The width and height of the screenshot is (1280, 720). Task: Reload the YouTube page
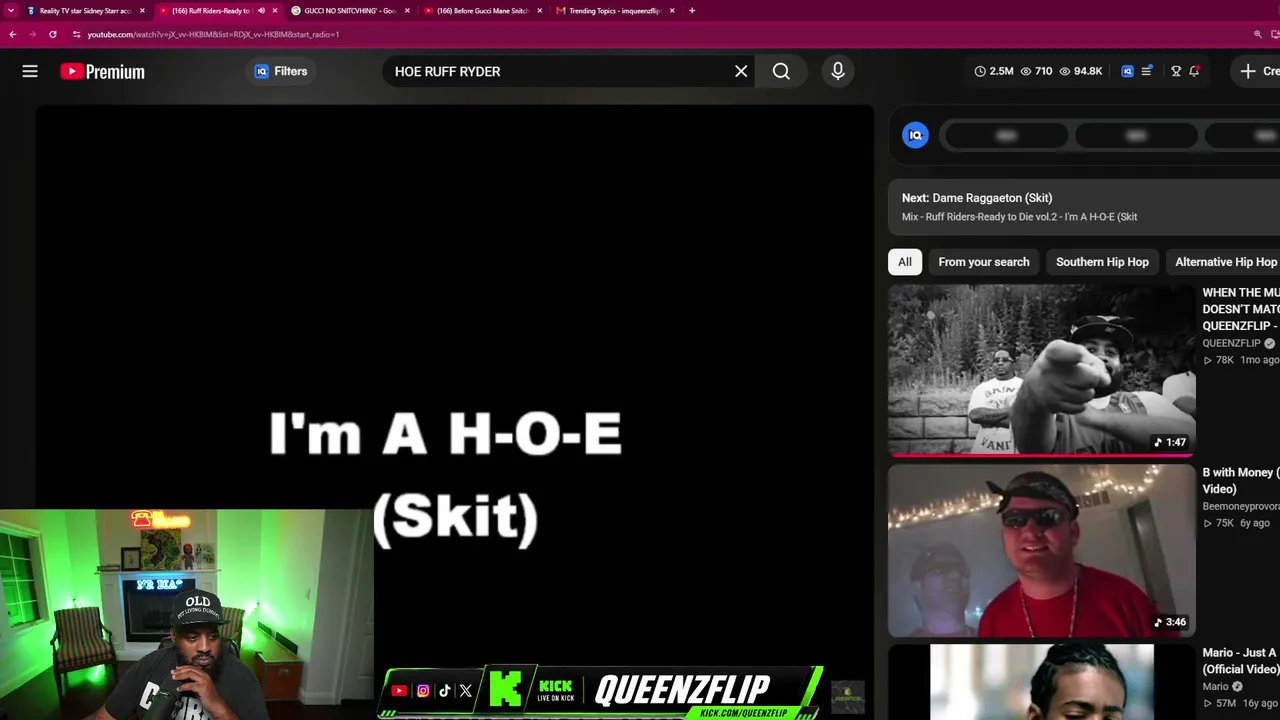[x=53, y=34]
